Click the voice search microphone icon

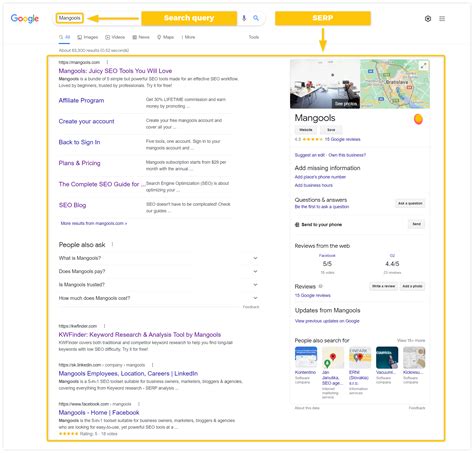click(x=244, y=18)
